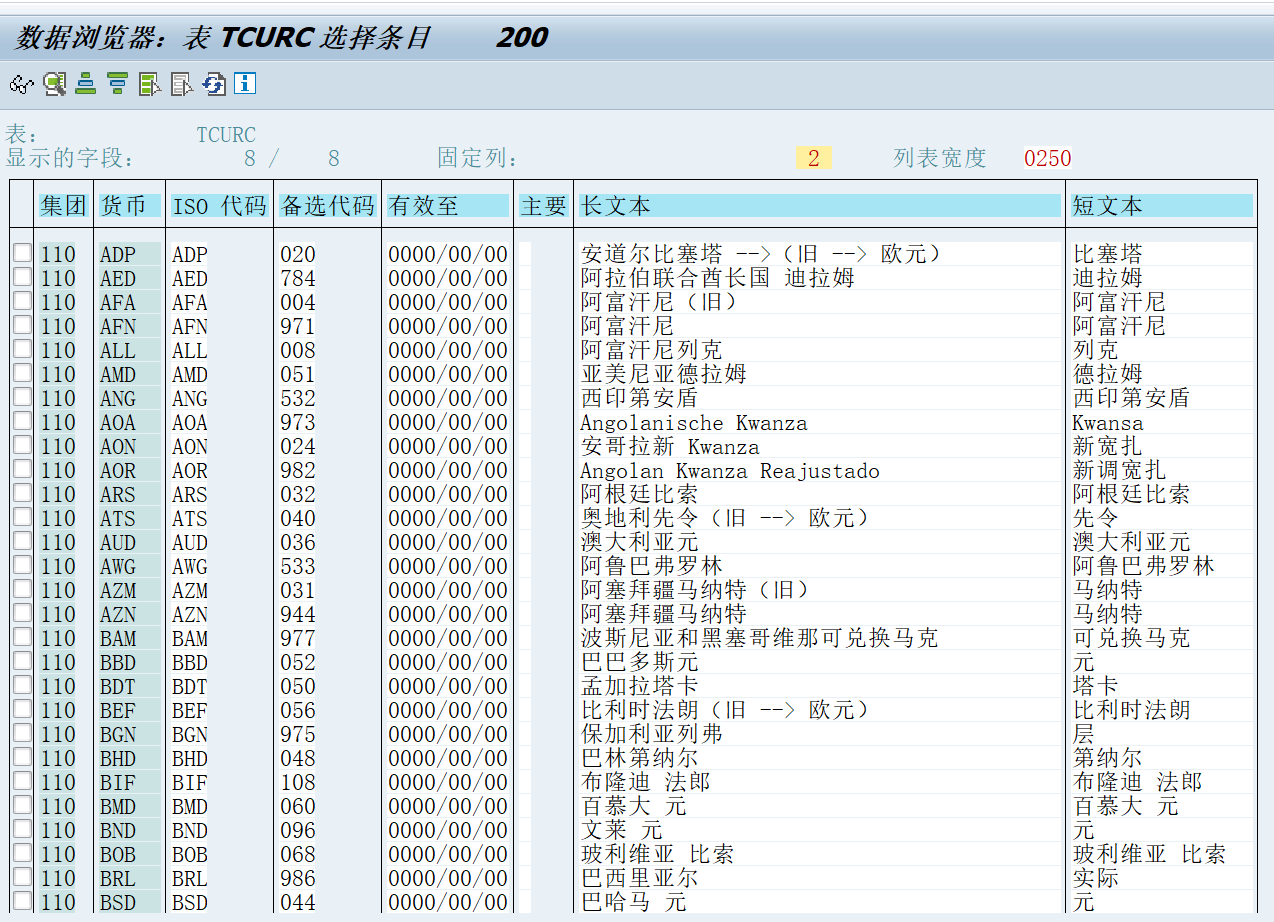Click long text 巴巴多斯元
This screenshot has height=922, width=1274.
[x=640, y=662]
